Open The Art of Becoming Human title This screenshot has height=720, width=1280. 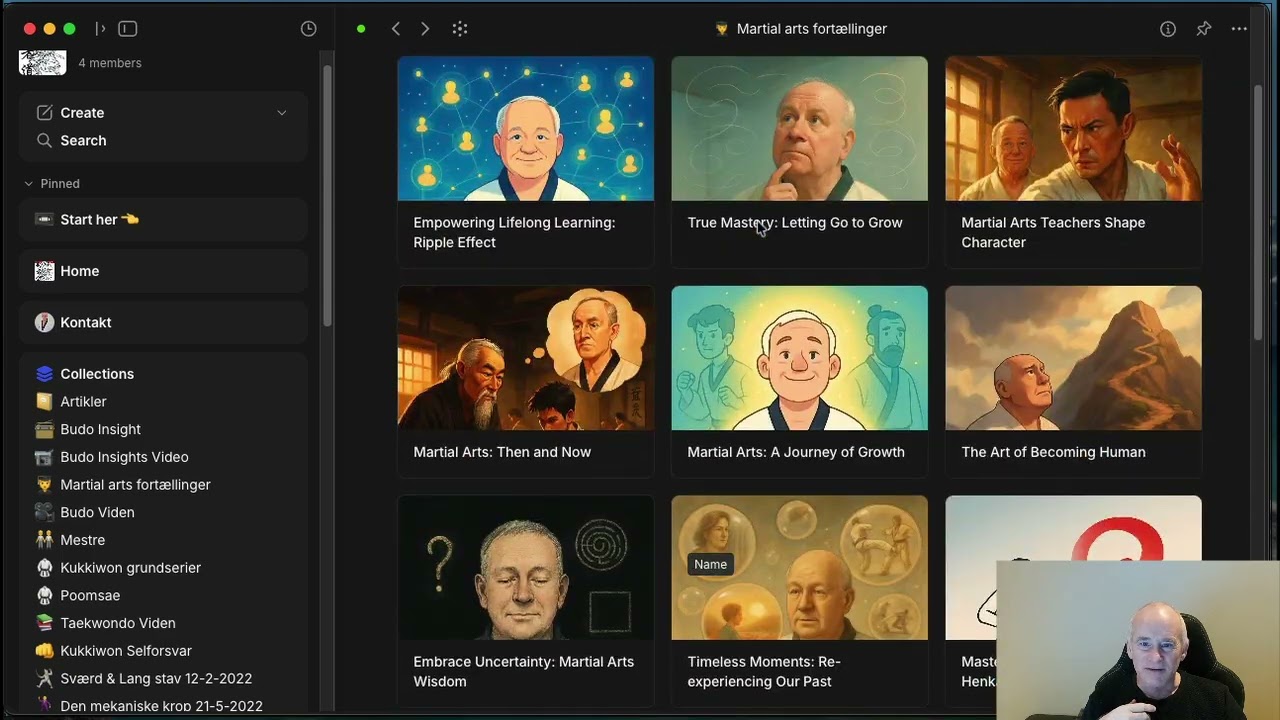click(x=1053, y=452)
